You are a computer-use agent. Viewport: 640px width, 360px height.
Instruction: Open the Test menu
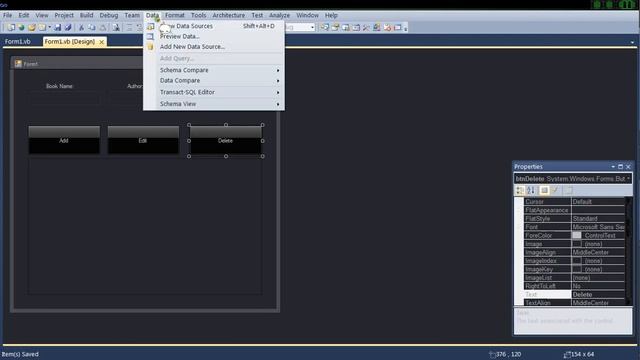pyautogui.click(x=257, y=15)
